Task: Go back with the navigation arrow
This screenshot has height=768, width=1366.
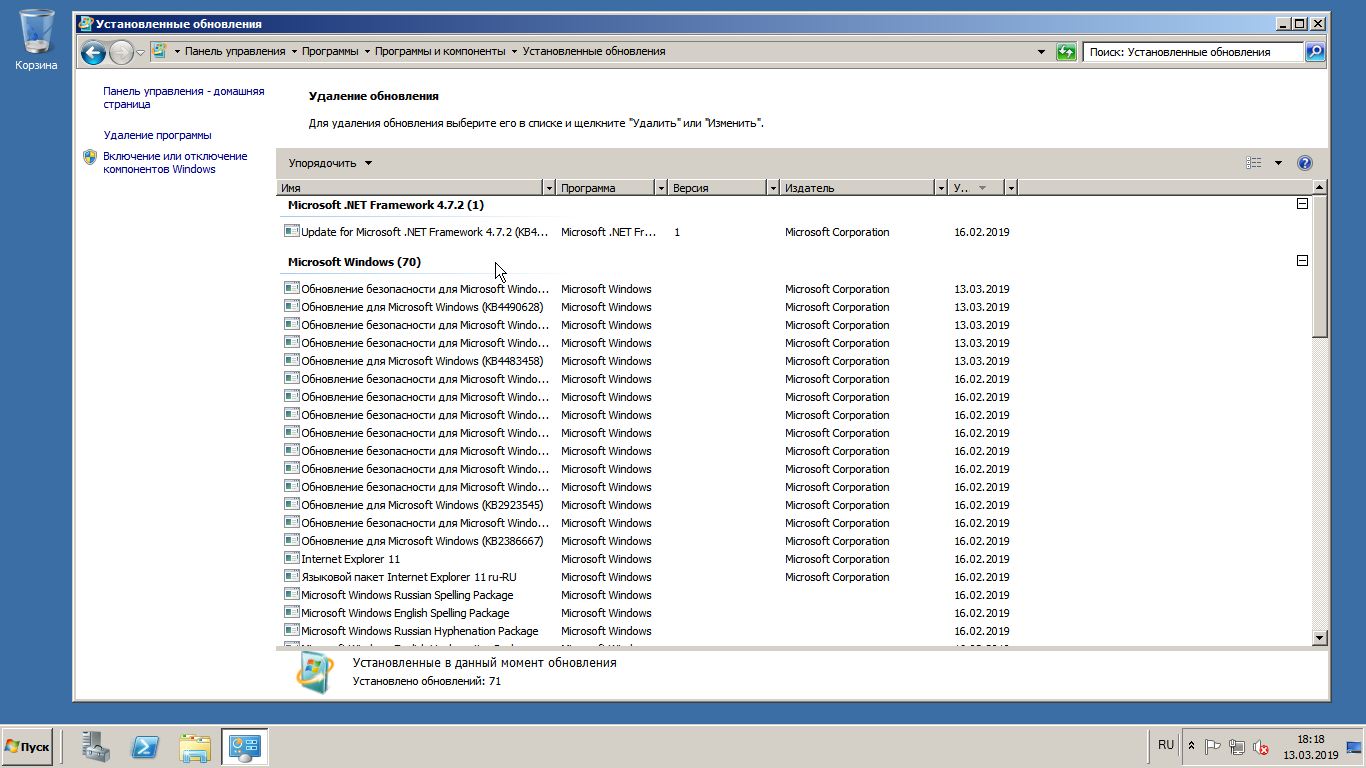Action: coord(94,52)
